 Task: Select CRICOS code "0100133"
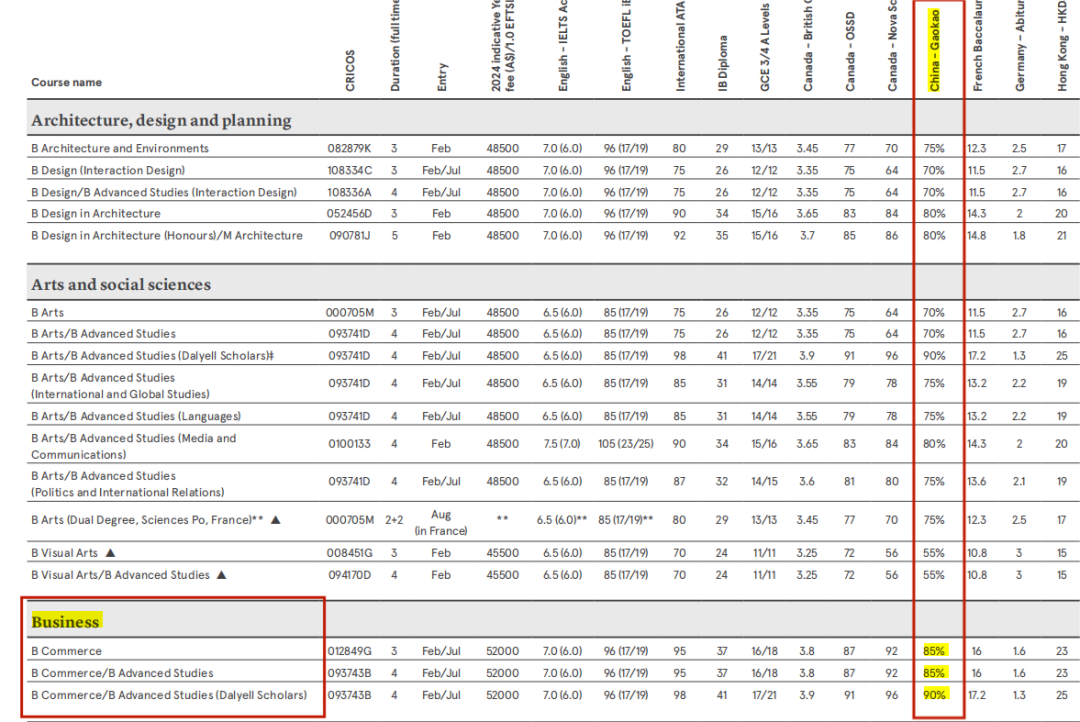pos(349,444)
